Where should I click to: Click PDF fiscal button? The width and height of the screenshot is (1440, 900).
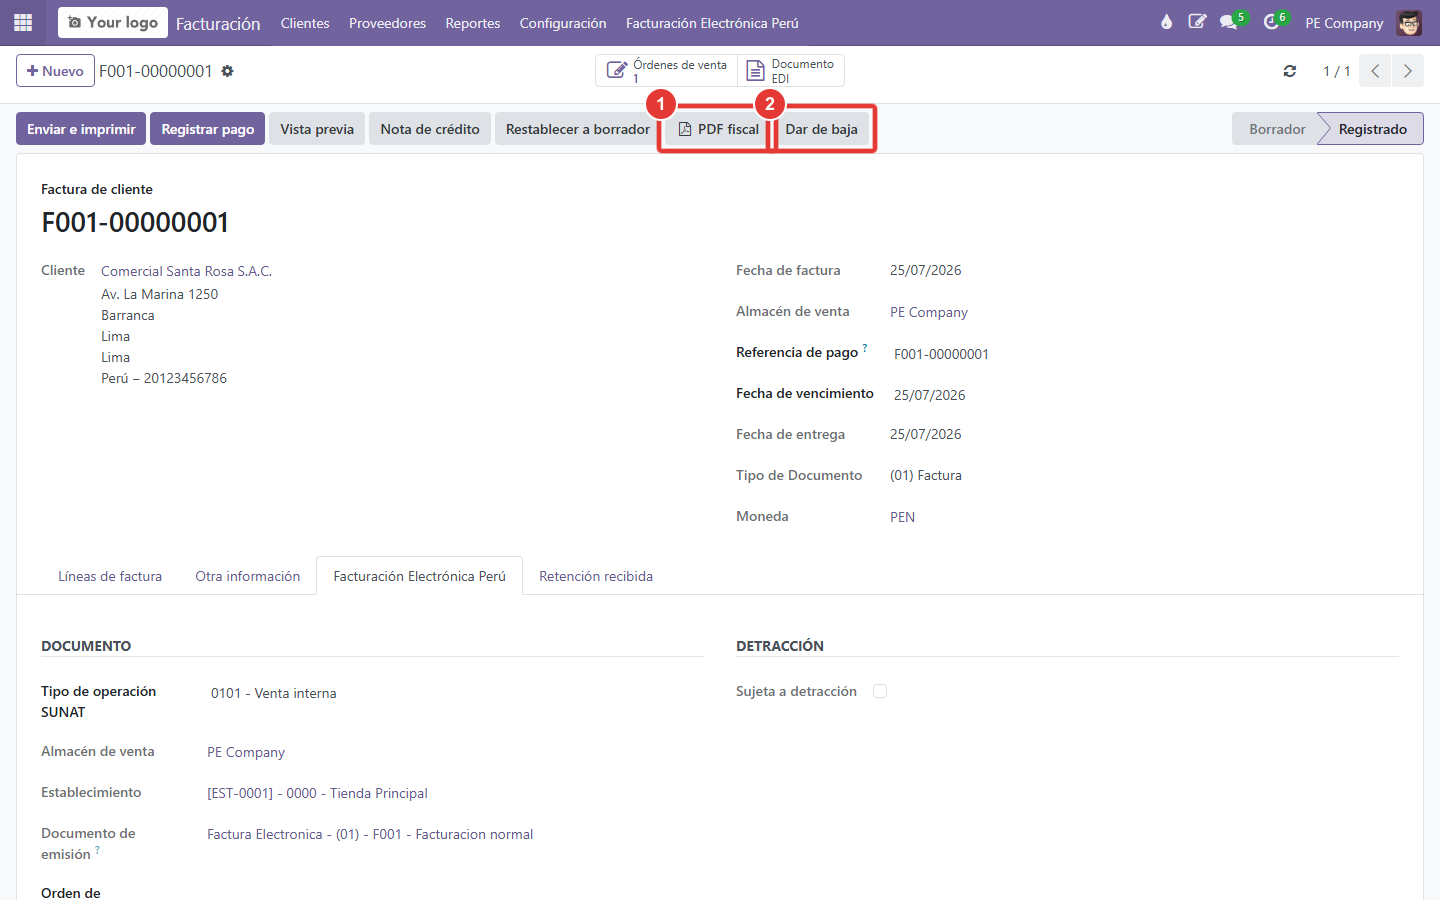point(719,129)
